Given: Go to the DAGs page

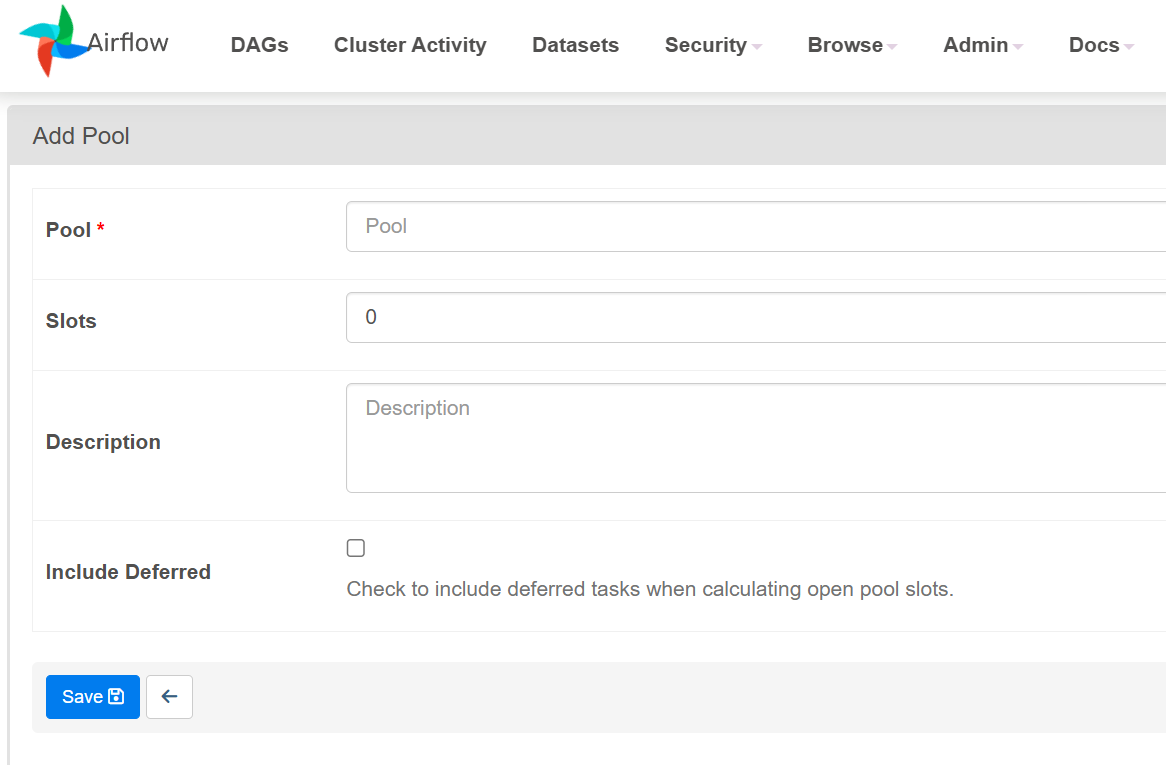Looking at the screenshot, I should point(259,45).
